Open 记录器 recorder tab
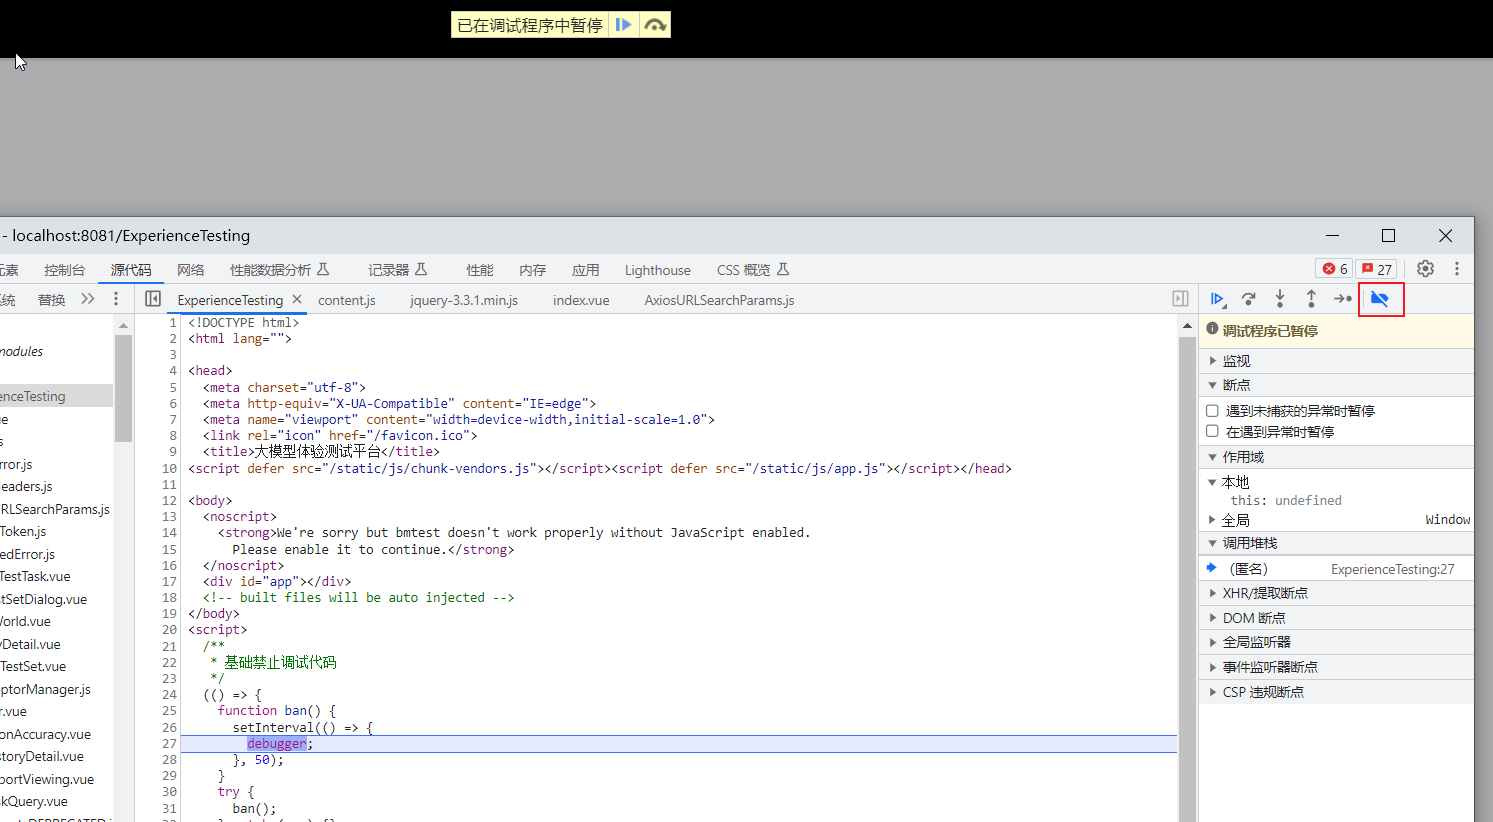 pos(397,270)
